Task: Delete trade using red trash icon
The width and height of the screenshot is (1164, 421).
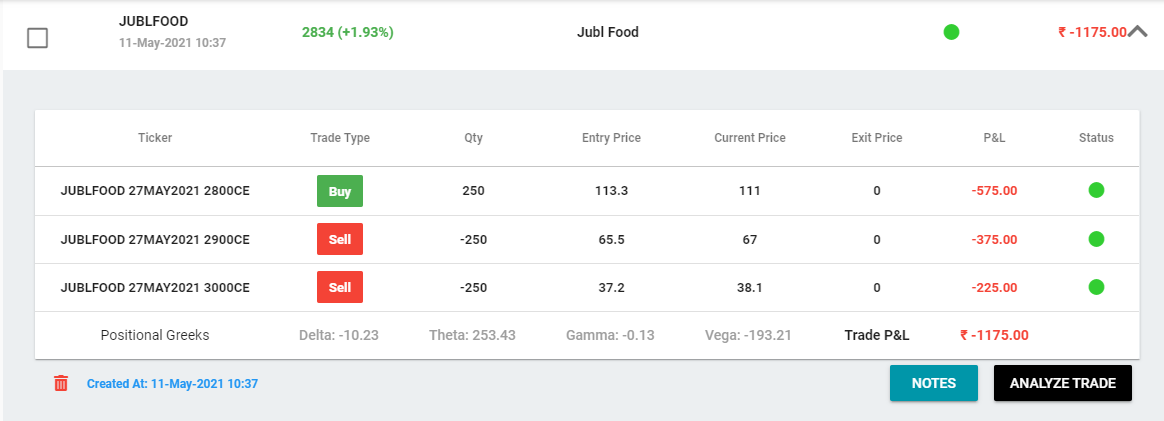Action: [x=61, y=383]
